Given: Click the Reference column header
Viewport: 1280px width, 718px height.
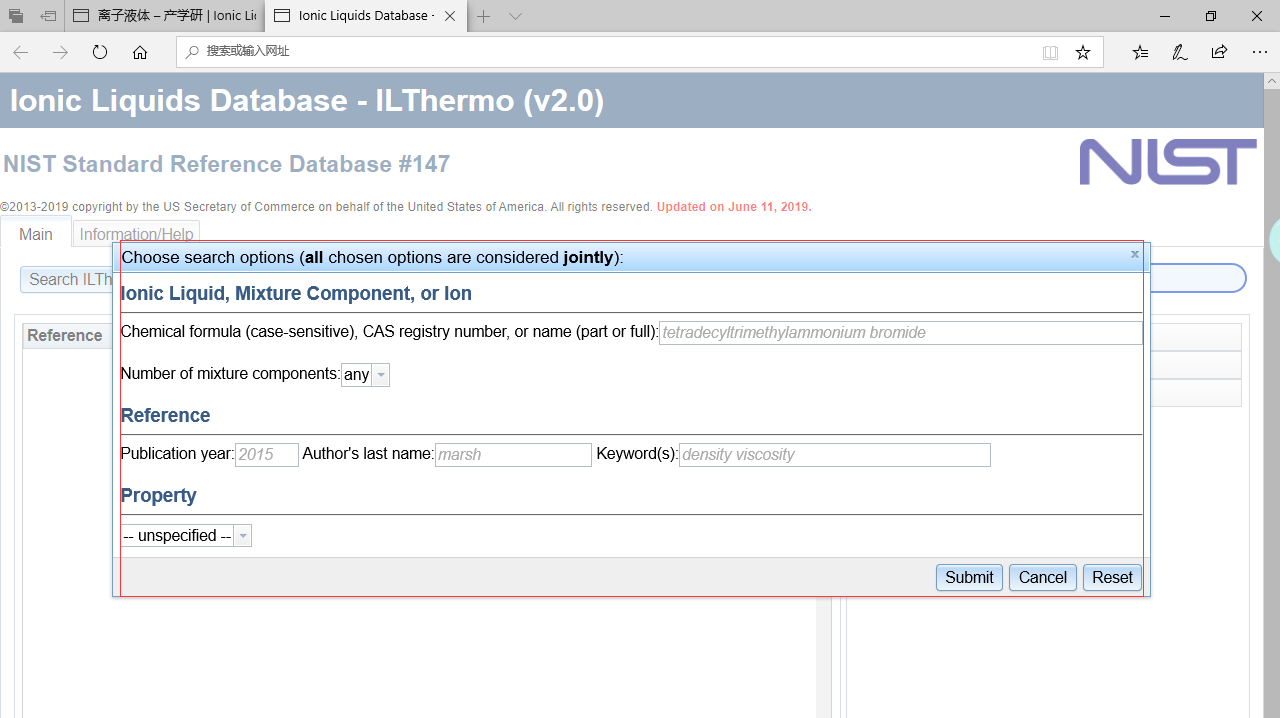Looking at the screenshot, I should [65, 335].
